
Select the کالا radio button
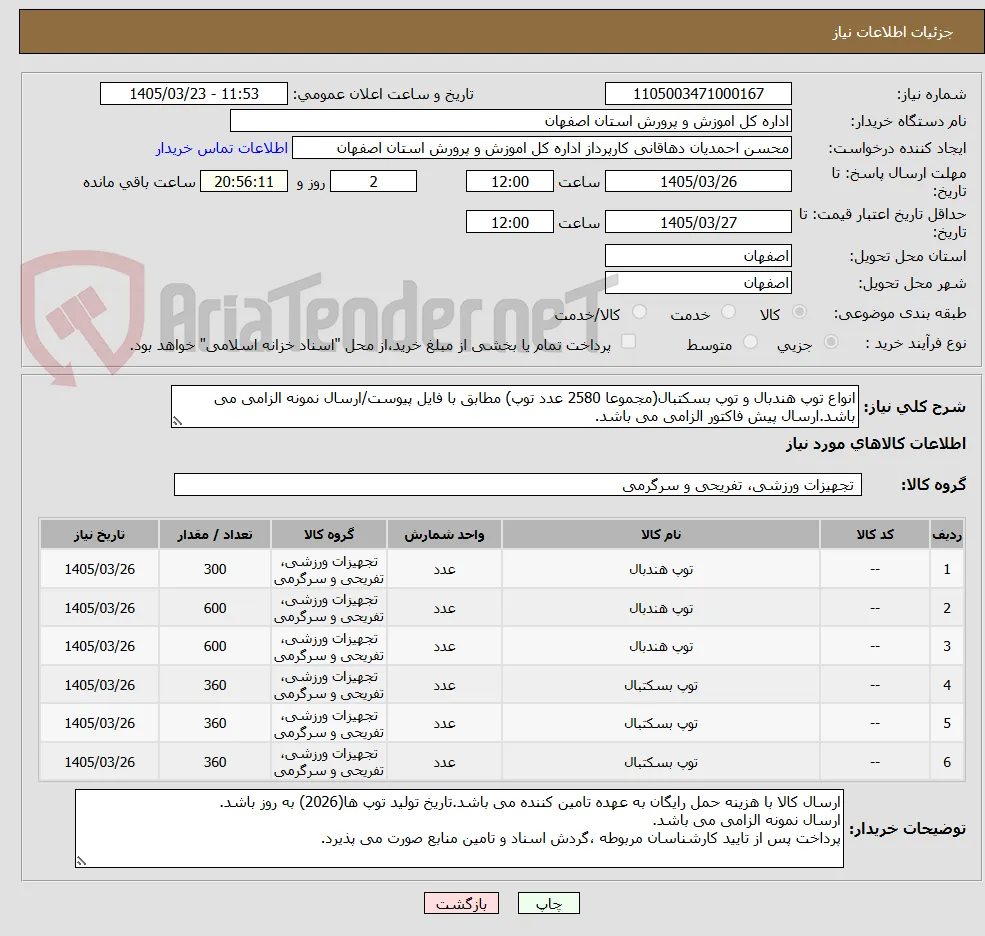pos(799,312)
